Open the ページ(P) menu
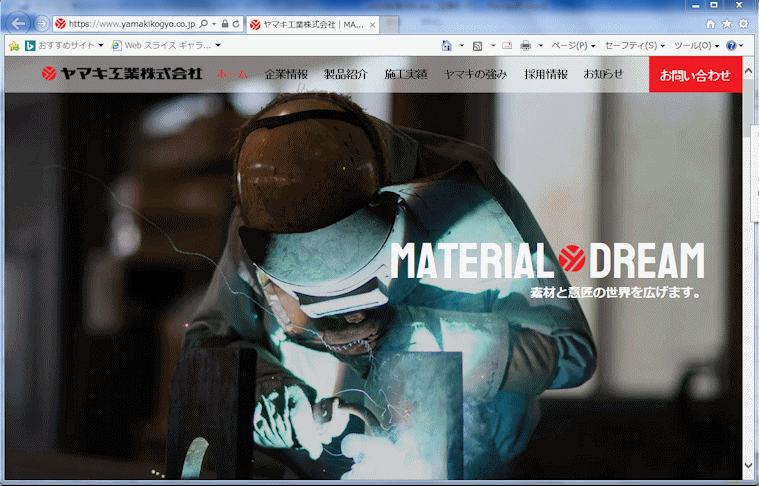 click(573, 46)
